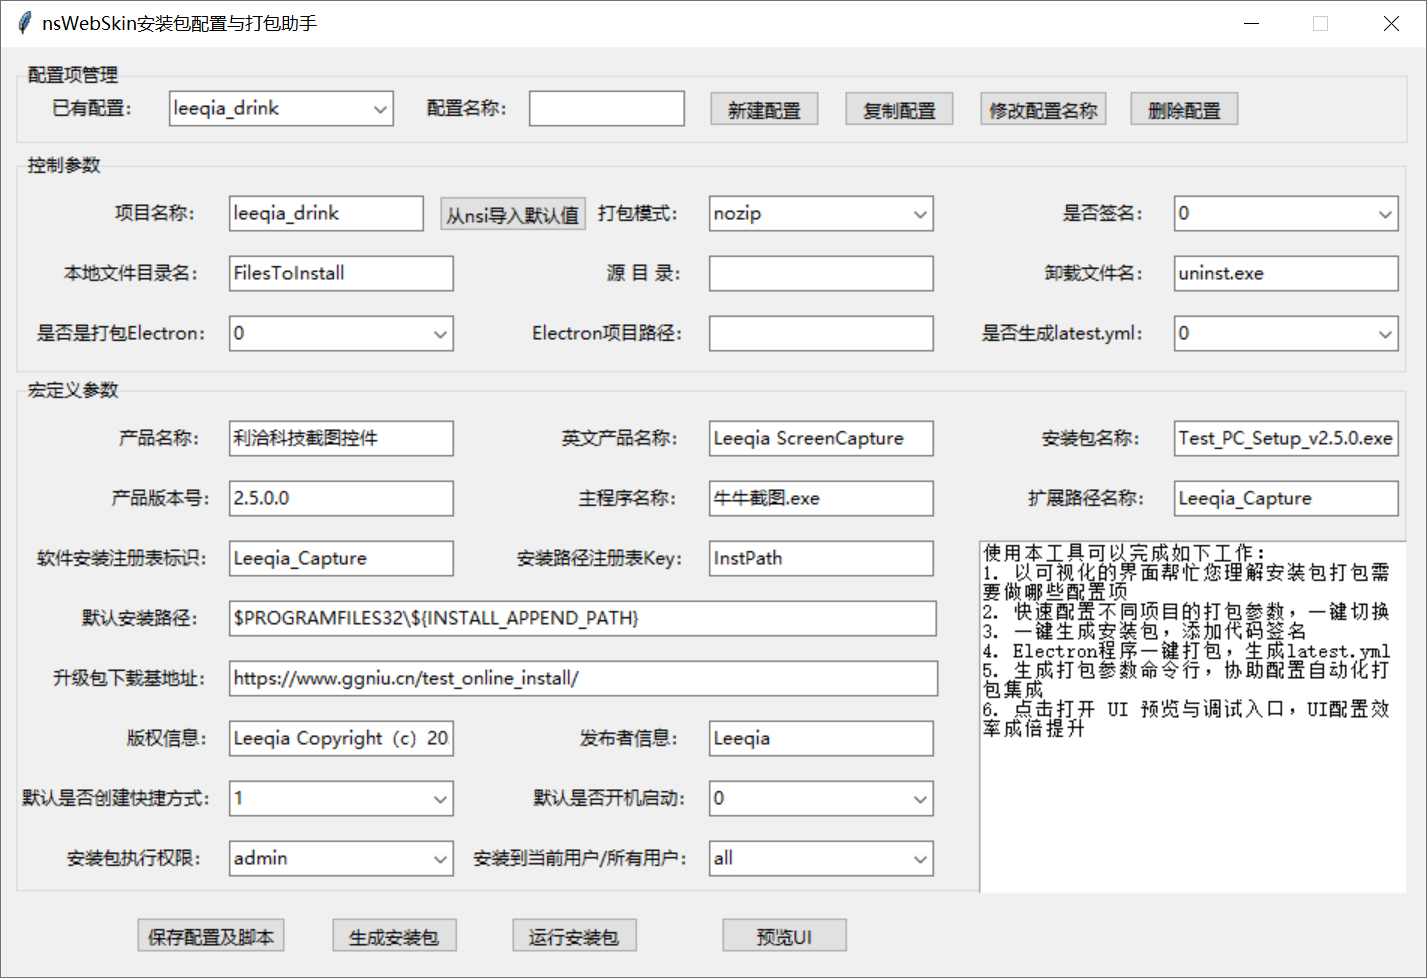Open the 是否生成latest.yml dropdown
The height and width of the screenshot is (978, 1427).
point(1286,334)
